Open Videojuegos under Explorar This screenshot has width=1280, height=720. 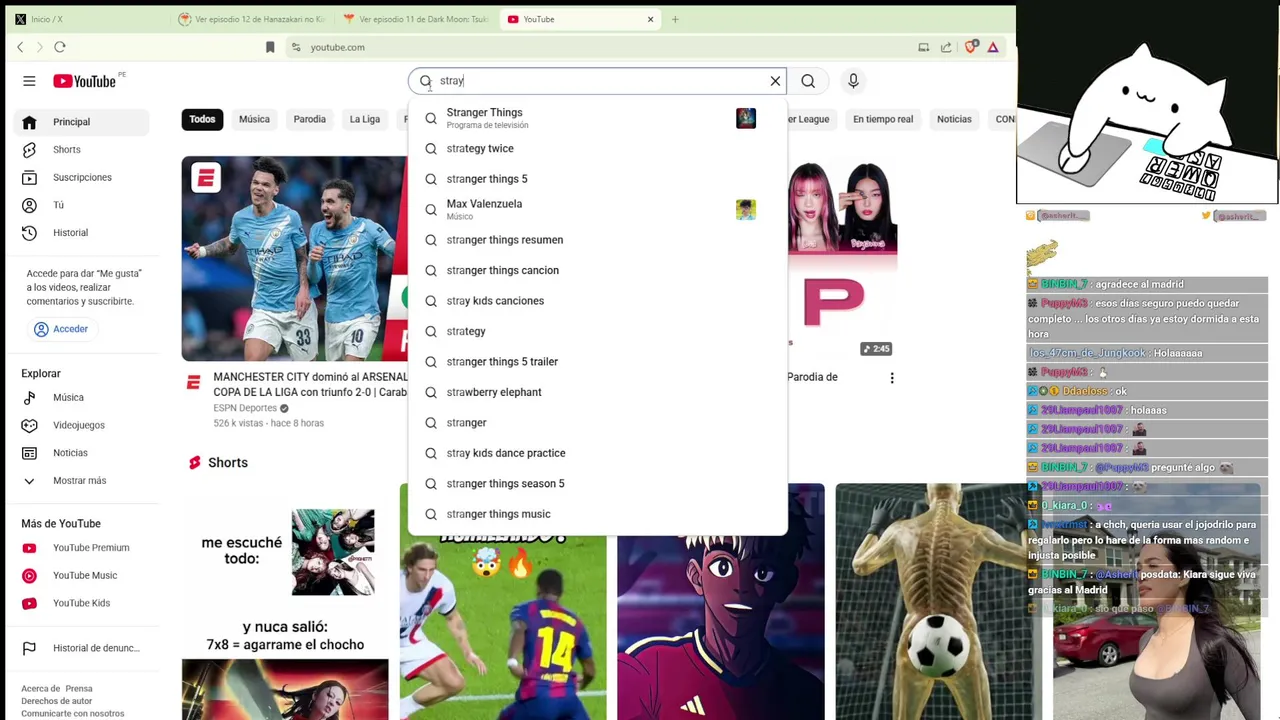click(82, 425)
